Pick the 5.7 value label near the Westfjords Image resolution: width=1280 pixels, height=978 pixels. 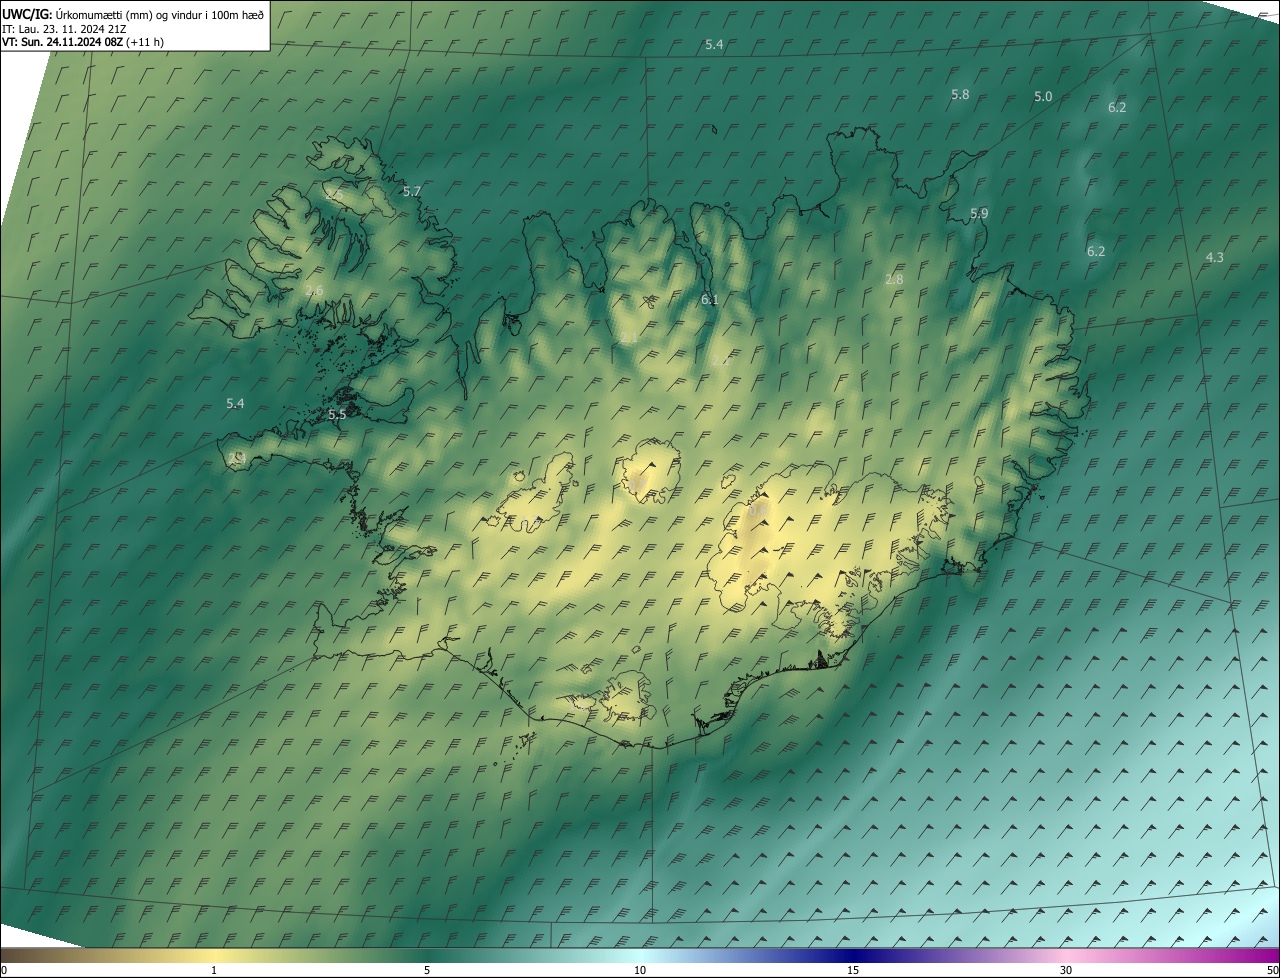pyautogui.click(x=412, y=190)
